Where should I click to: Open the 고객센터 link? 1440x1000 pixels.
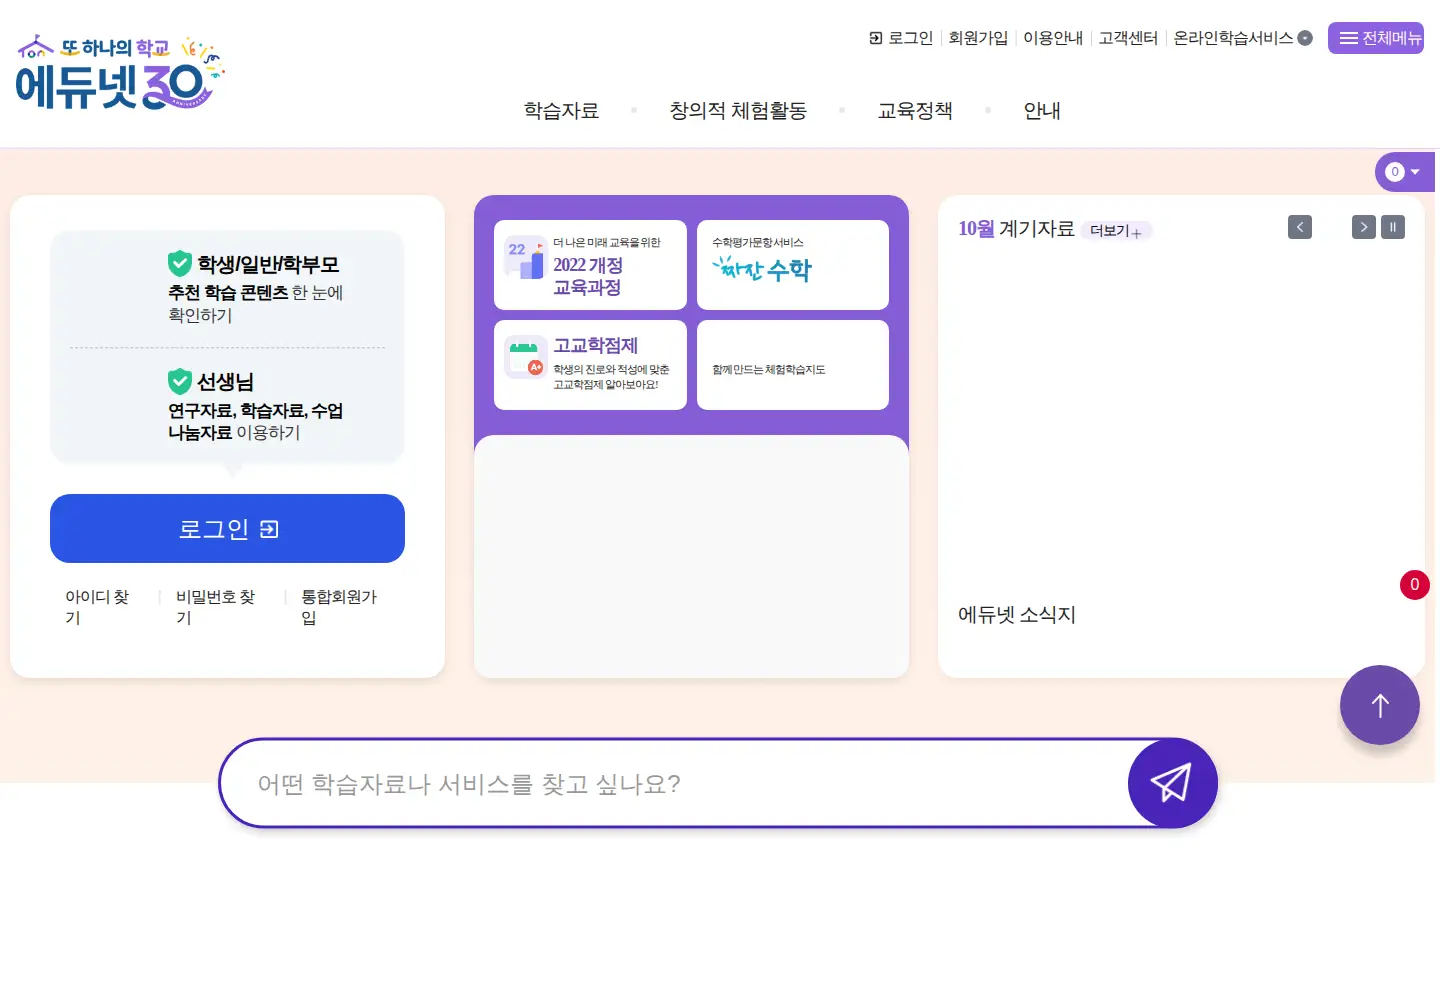point(1128,38)
